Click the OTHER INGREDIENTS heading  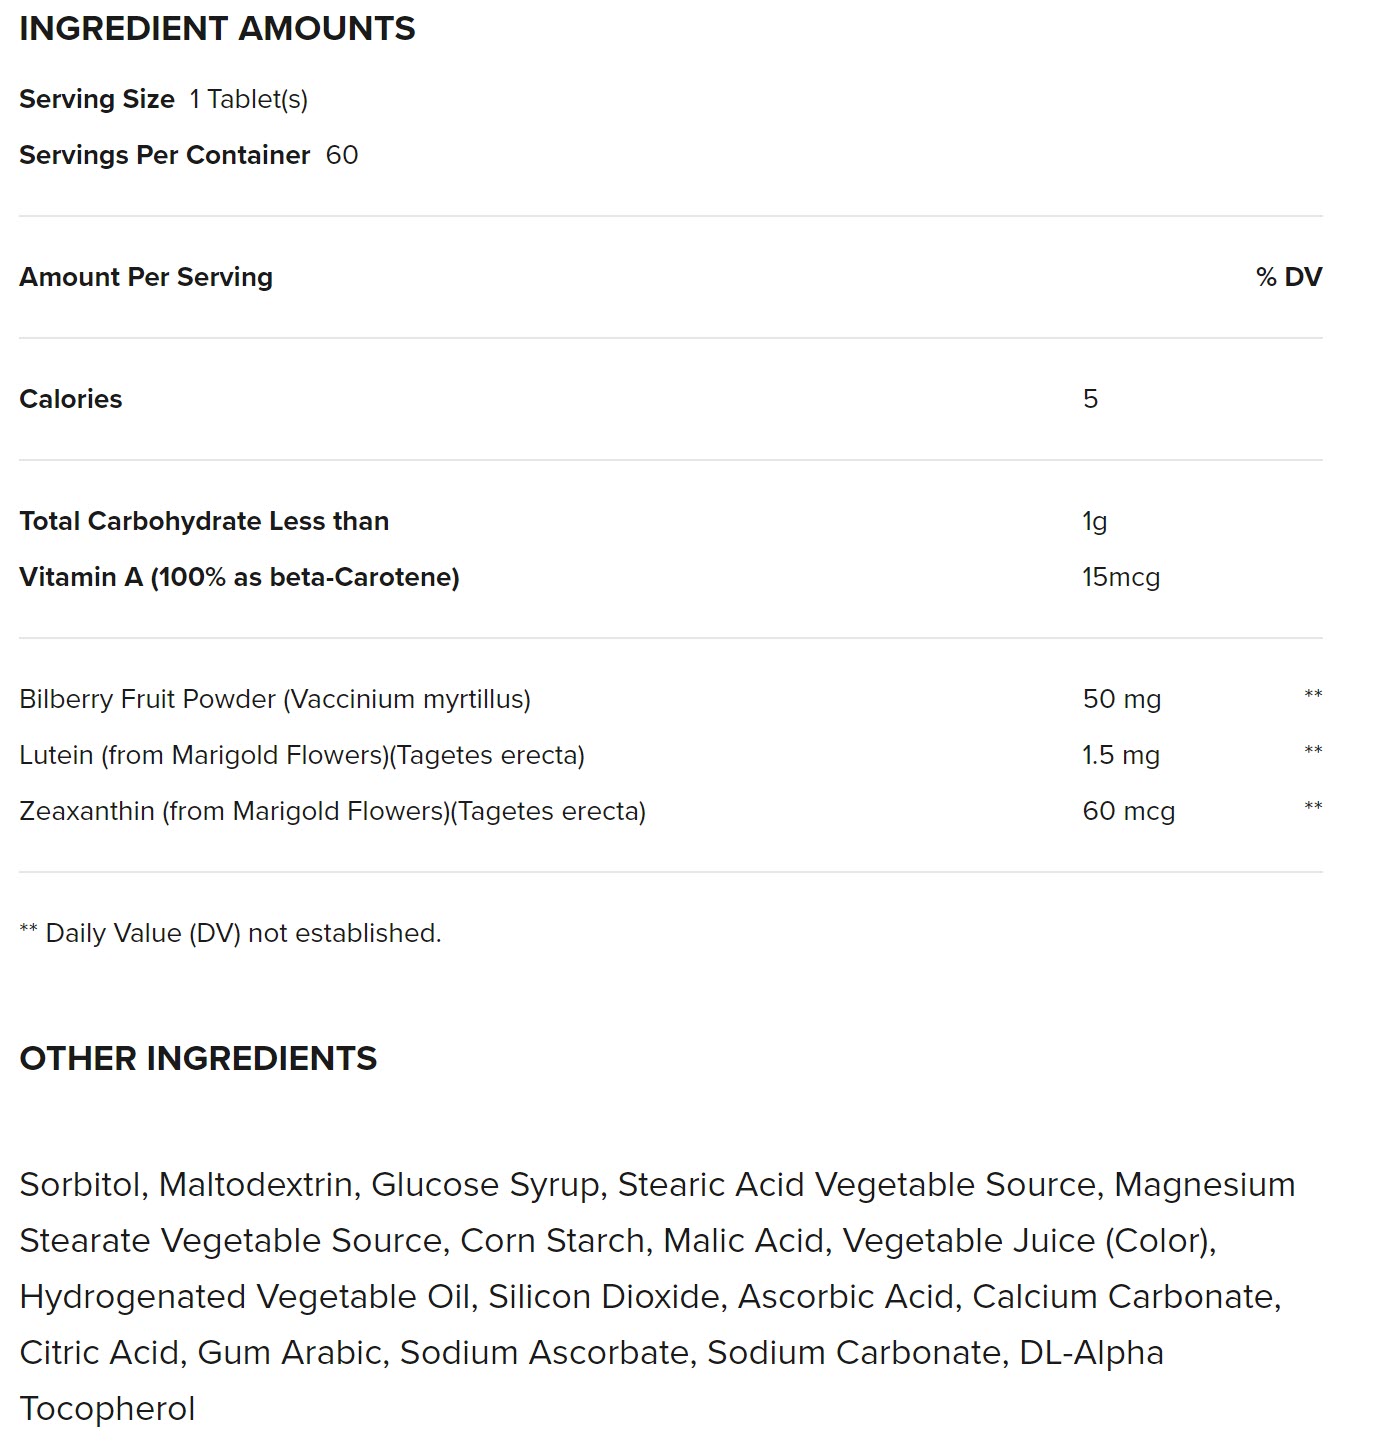click(198, 1058)
